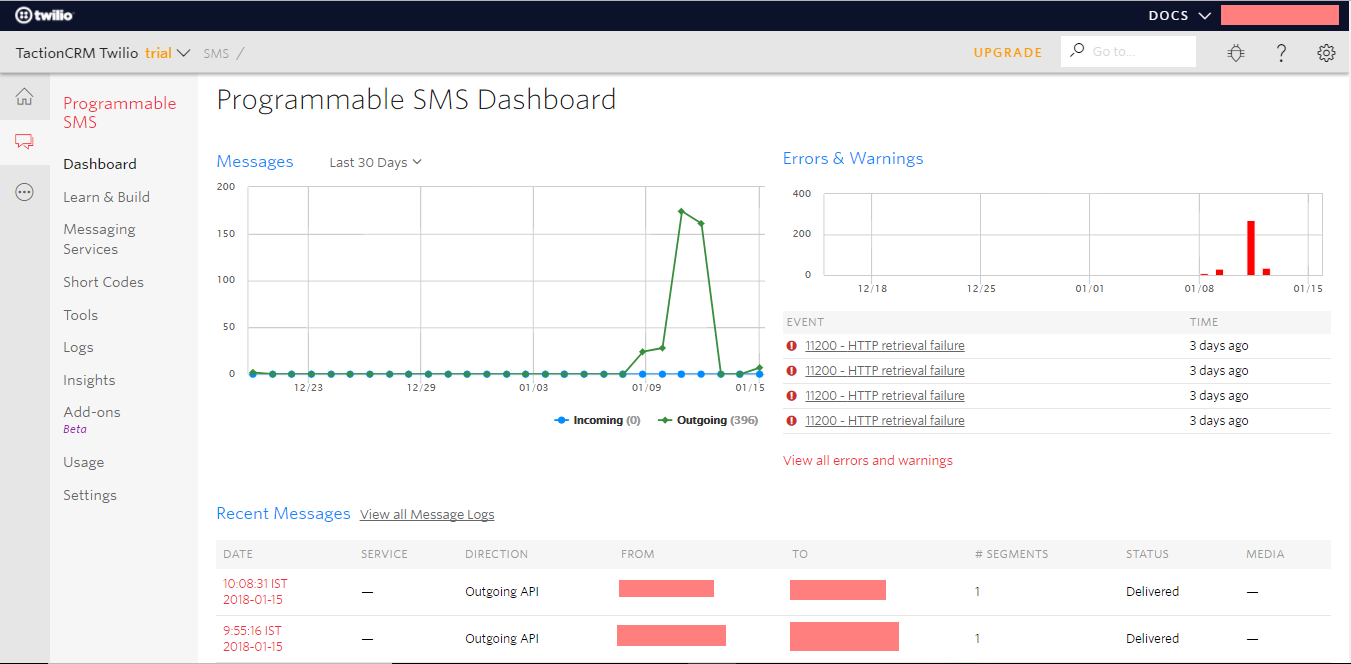Click the STATUS column header

click(1147, 554)
